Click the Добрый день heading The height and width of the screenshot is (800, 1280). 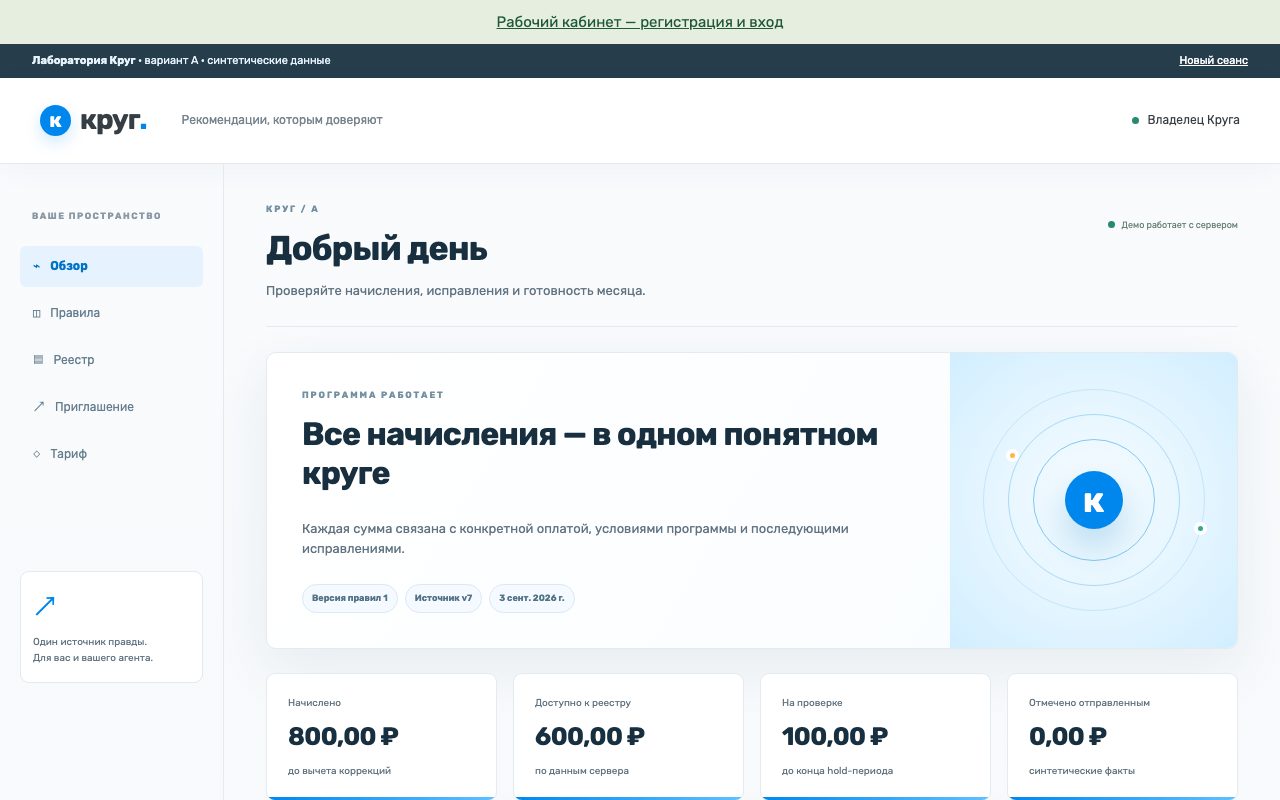377,249
